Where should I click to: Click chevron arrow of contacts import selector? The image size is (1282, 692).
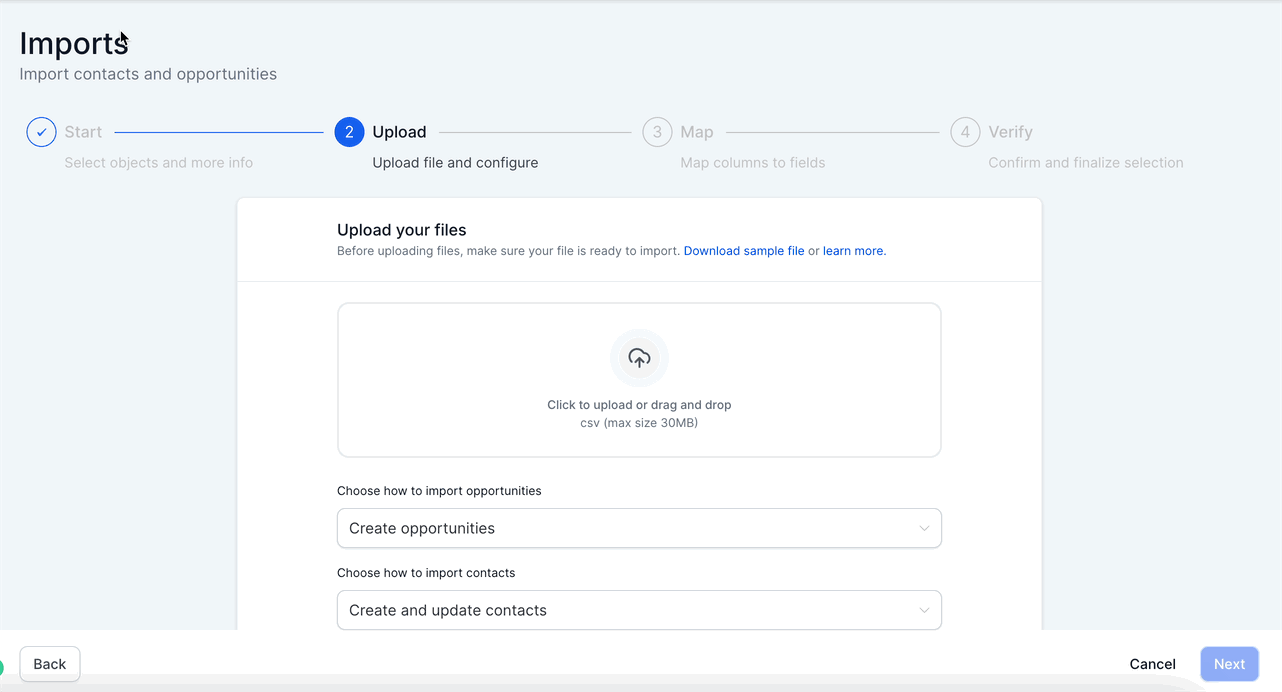click(924, 610)
